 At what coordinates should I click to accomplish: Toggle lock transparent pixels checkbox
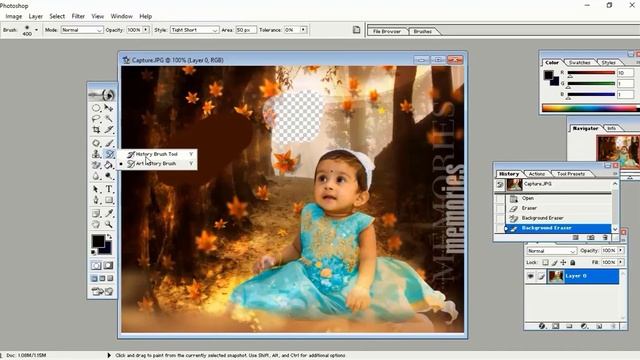click(x=545, y=262)
